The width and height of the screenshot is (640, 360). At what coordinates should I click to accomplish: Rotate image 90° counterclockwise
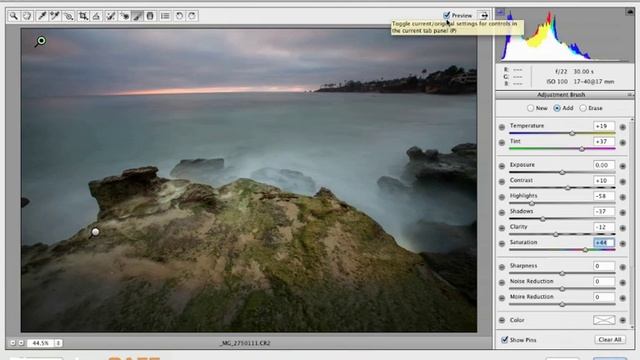pyautogui.click(x=179, y=16)
